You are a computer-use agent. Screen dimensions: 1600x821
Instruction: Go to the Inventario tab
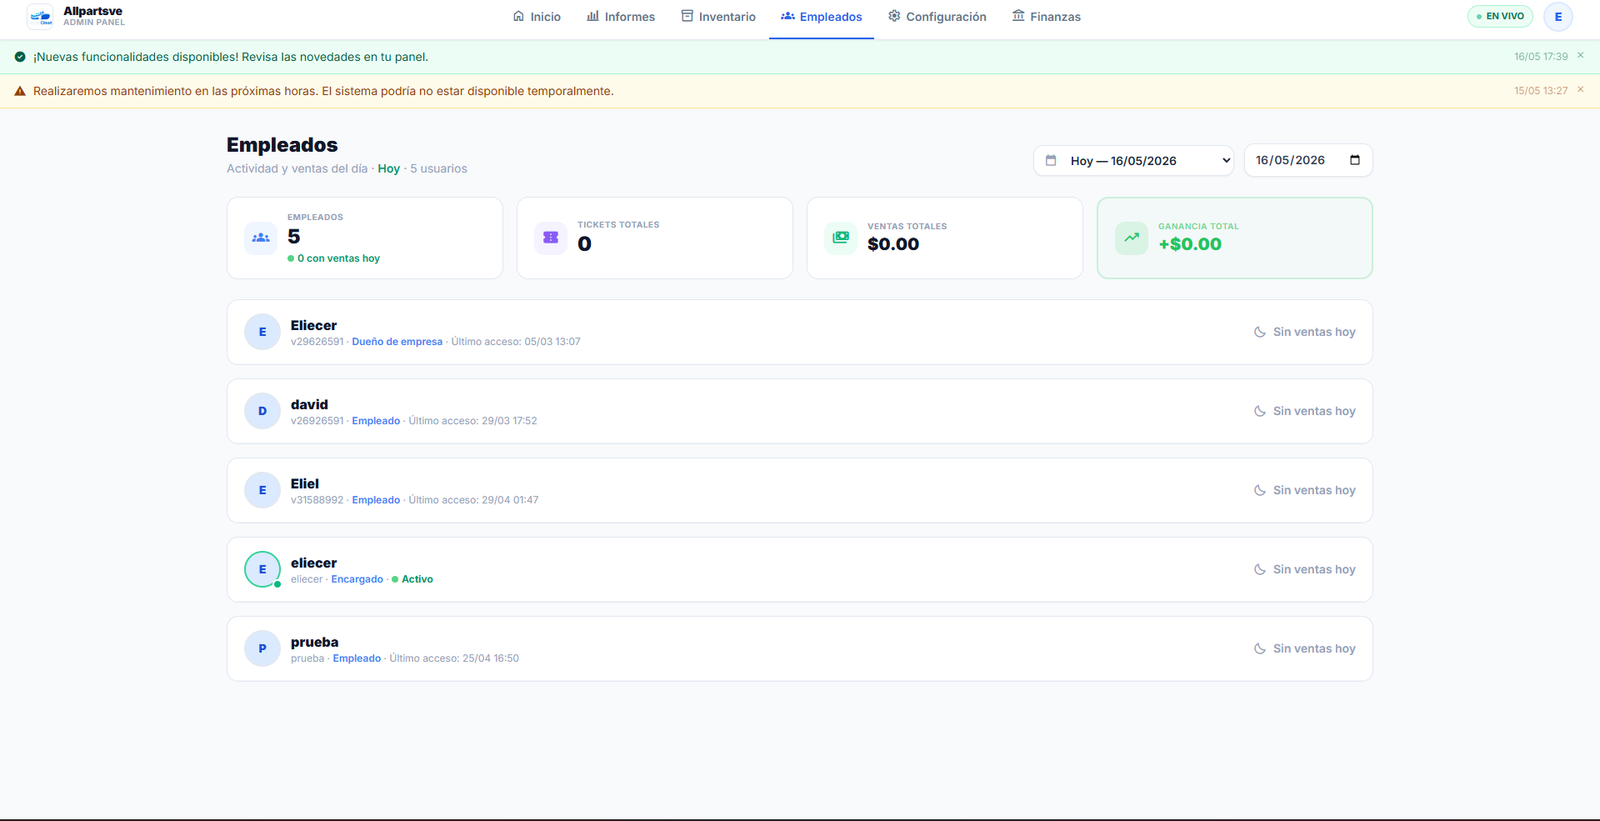pos(718,17)
